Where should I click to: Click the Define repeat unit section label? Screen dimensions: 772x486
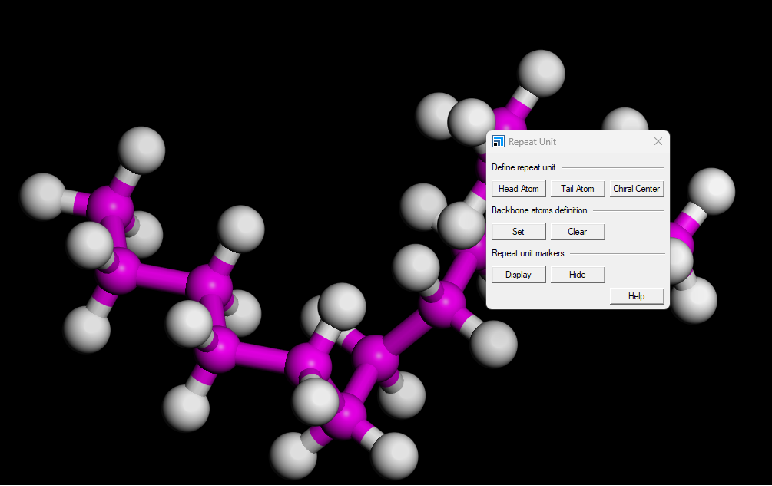click(x=524, y=167)
